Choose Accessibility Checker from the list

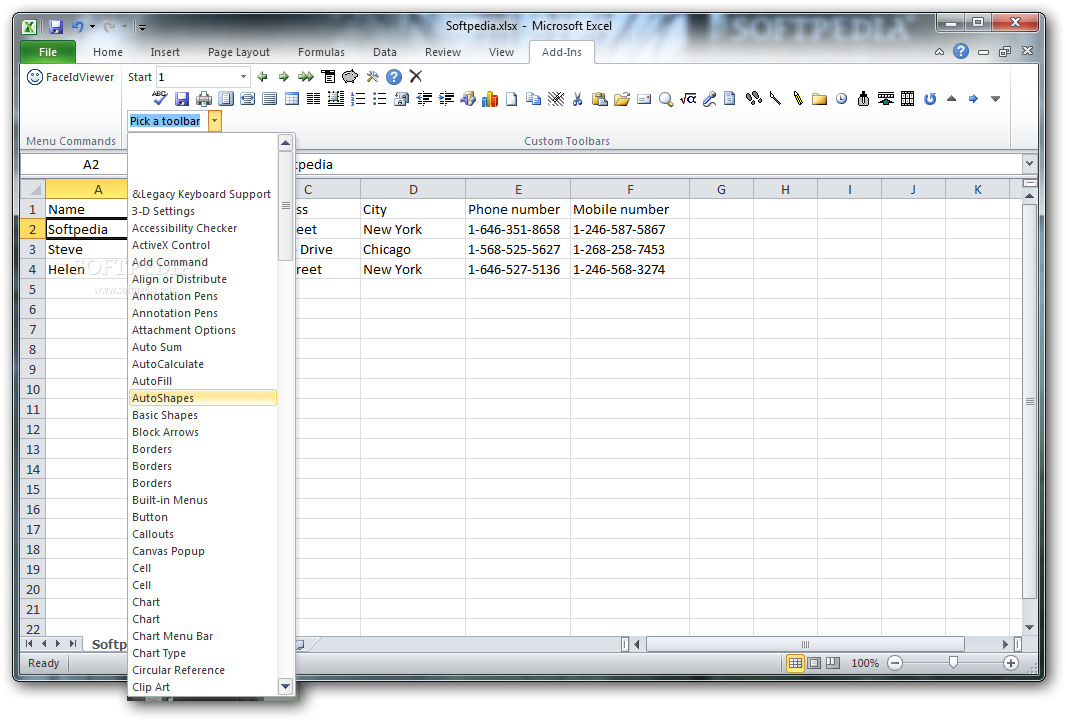point(203,228)
